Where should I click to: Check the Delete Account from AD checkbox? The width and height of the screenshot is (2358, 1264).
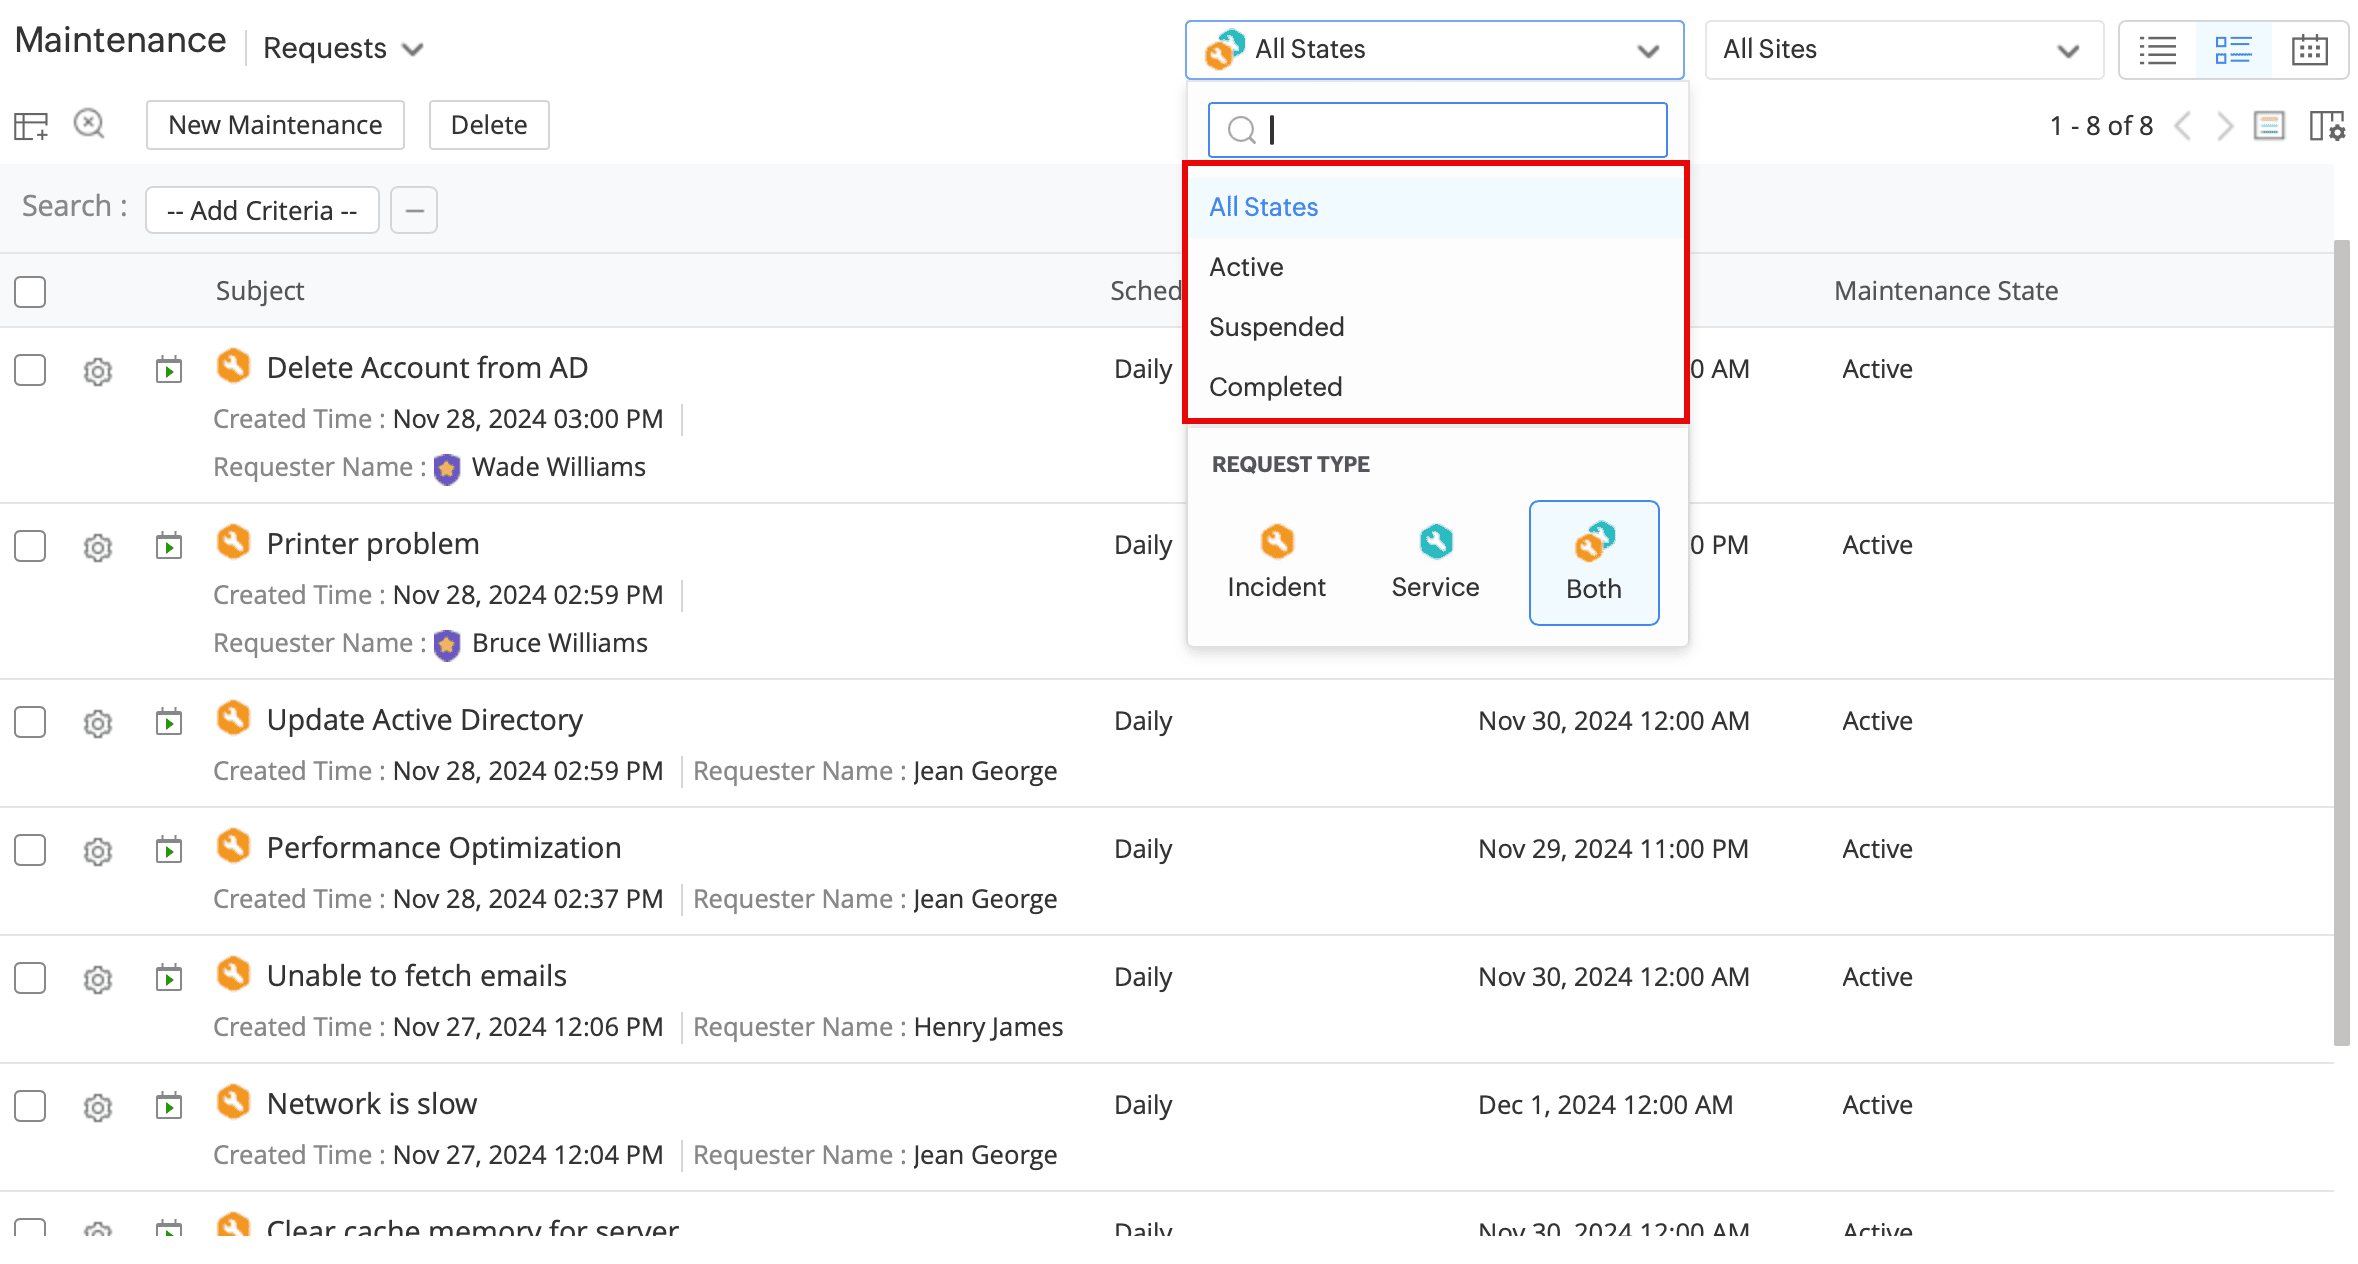[x=30, y=370]
